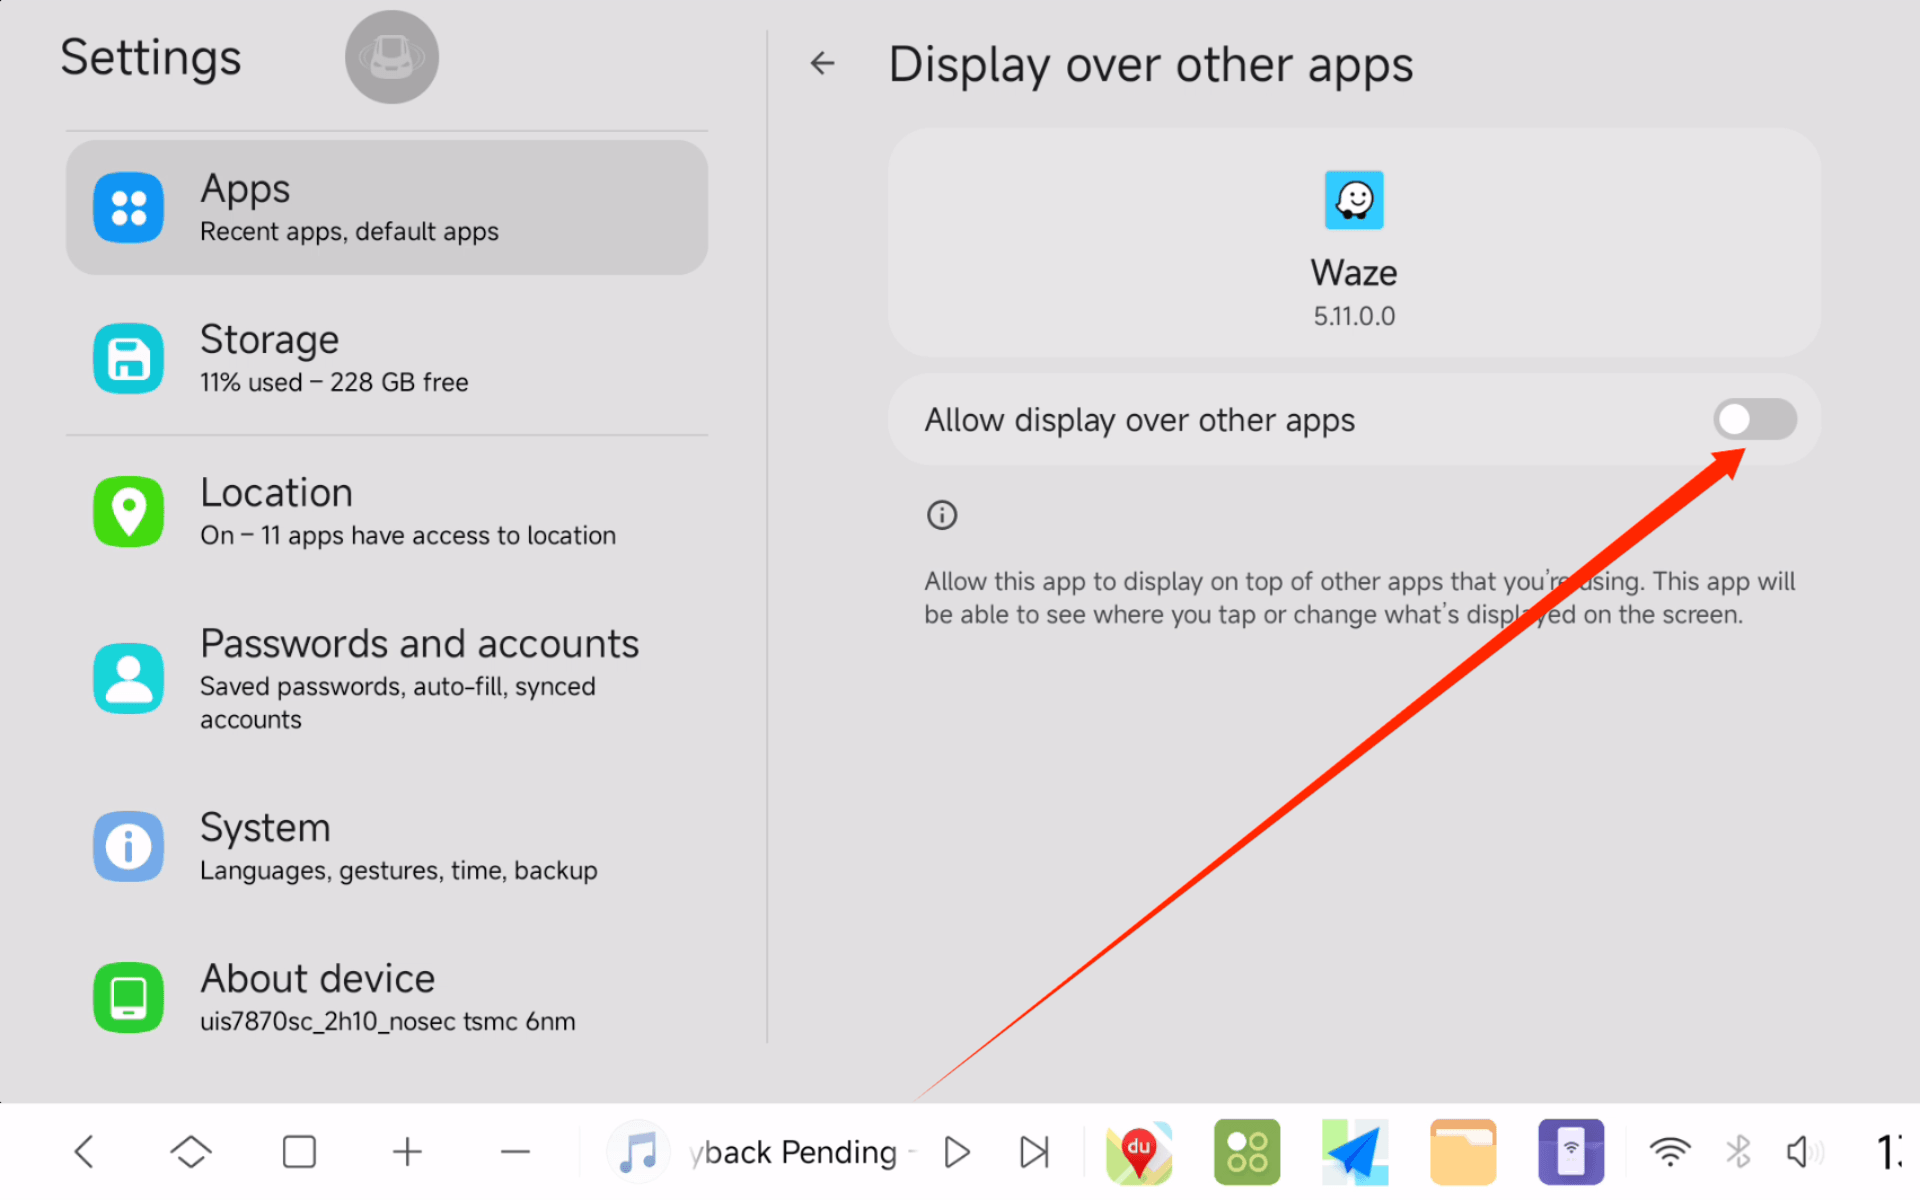This screenshot has height=1200, width=1920.
Task: Tap the car avatar beside Settings title
Action: (x=391, y=57)
